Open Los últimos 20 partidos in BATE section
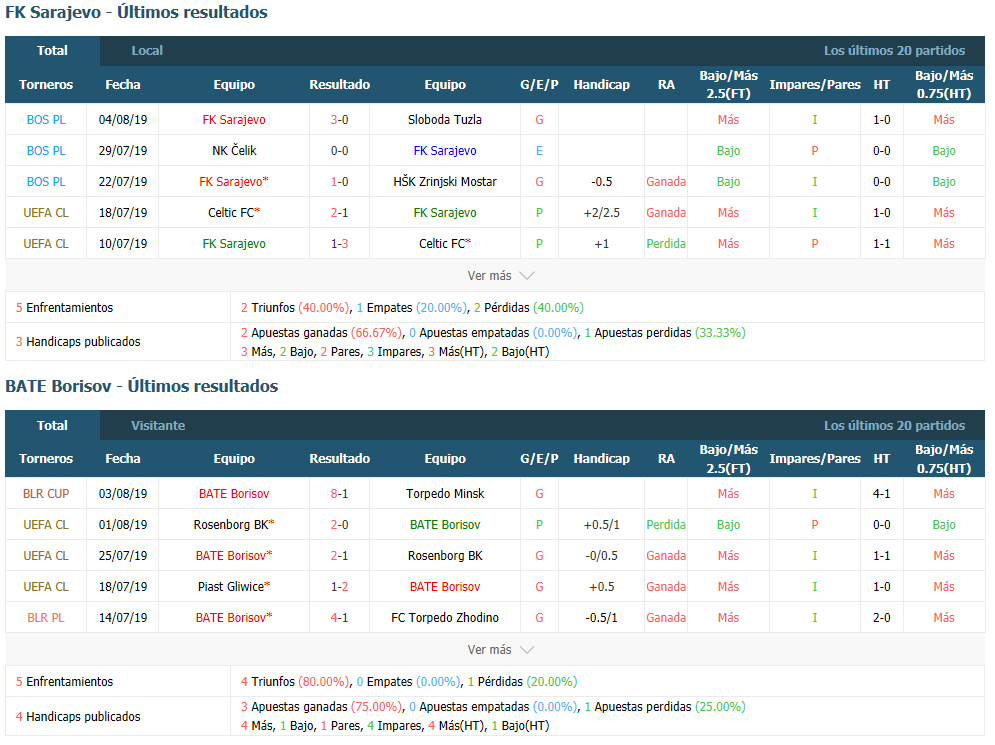Image resolution: width=995 pixels, height=745 pixels. pos(894,426)
